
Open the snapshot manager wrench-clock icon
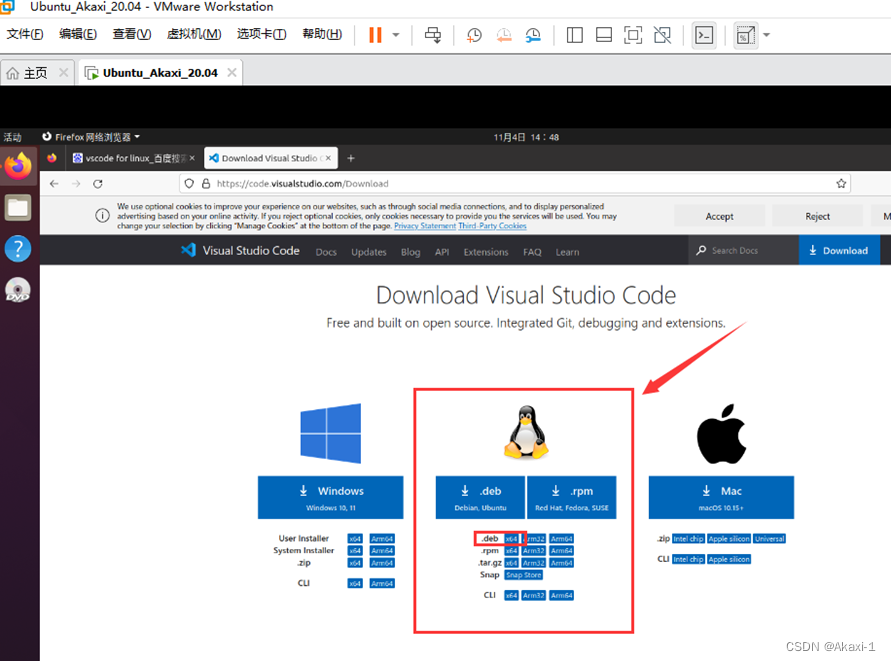click(533, 35)
